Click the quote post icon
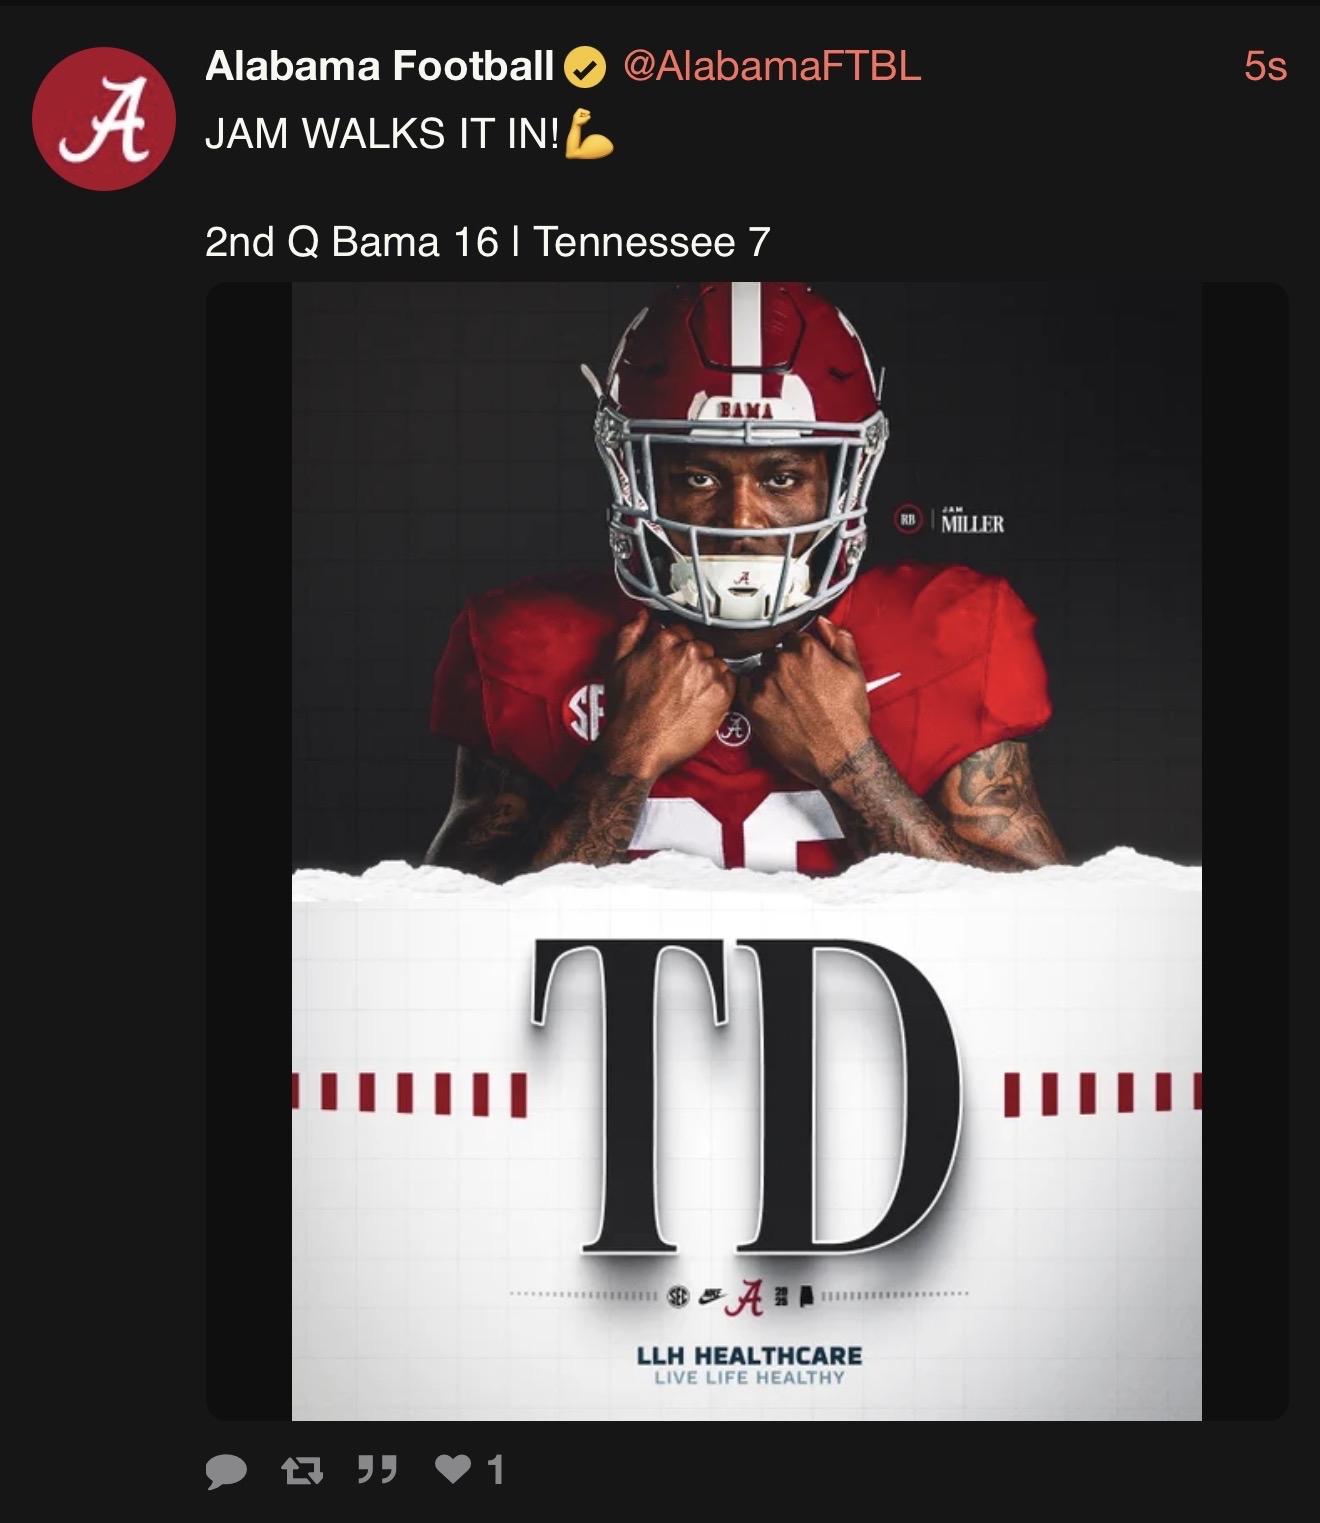 (x=377, y=1469)
